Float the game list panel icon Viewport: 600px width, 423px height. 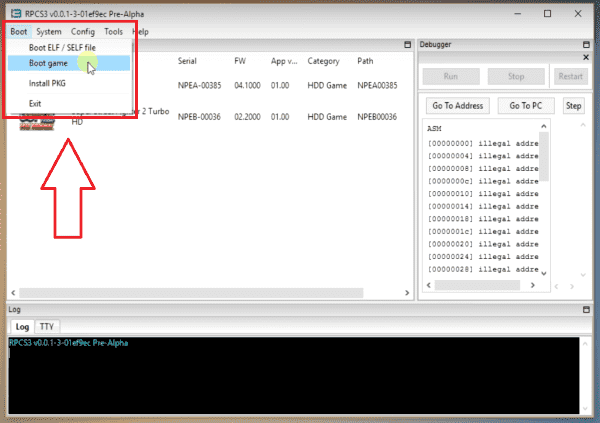point(408,45)
